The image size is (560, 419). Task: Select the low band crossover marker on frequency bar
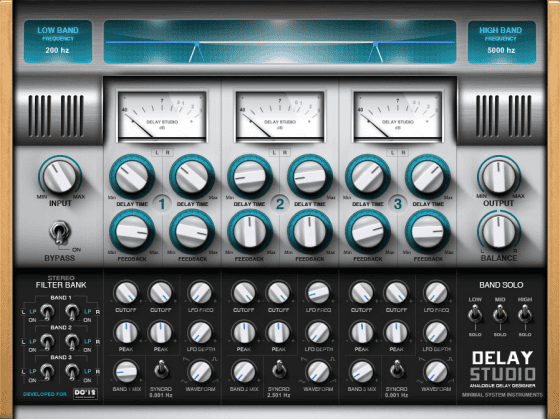[x=196, y=44]
